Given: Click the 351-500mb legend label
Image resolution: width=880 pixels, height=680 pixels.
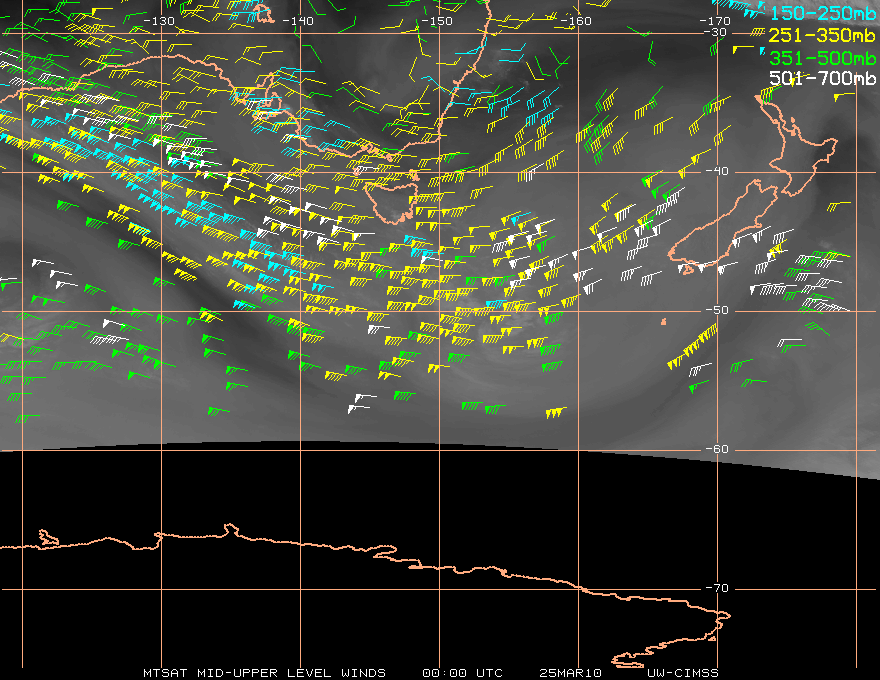Looking at the screenshot, I should 822,58.
